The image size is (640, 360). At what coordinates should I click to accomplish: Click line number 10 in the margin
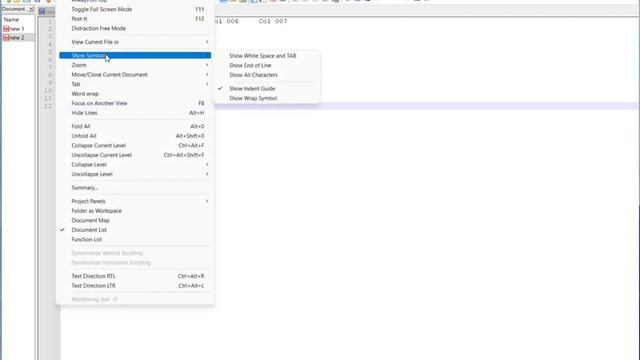point(48,91)
